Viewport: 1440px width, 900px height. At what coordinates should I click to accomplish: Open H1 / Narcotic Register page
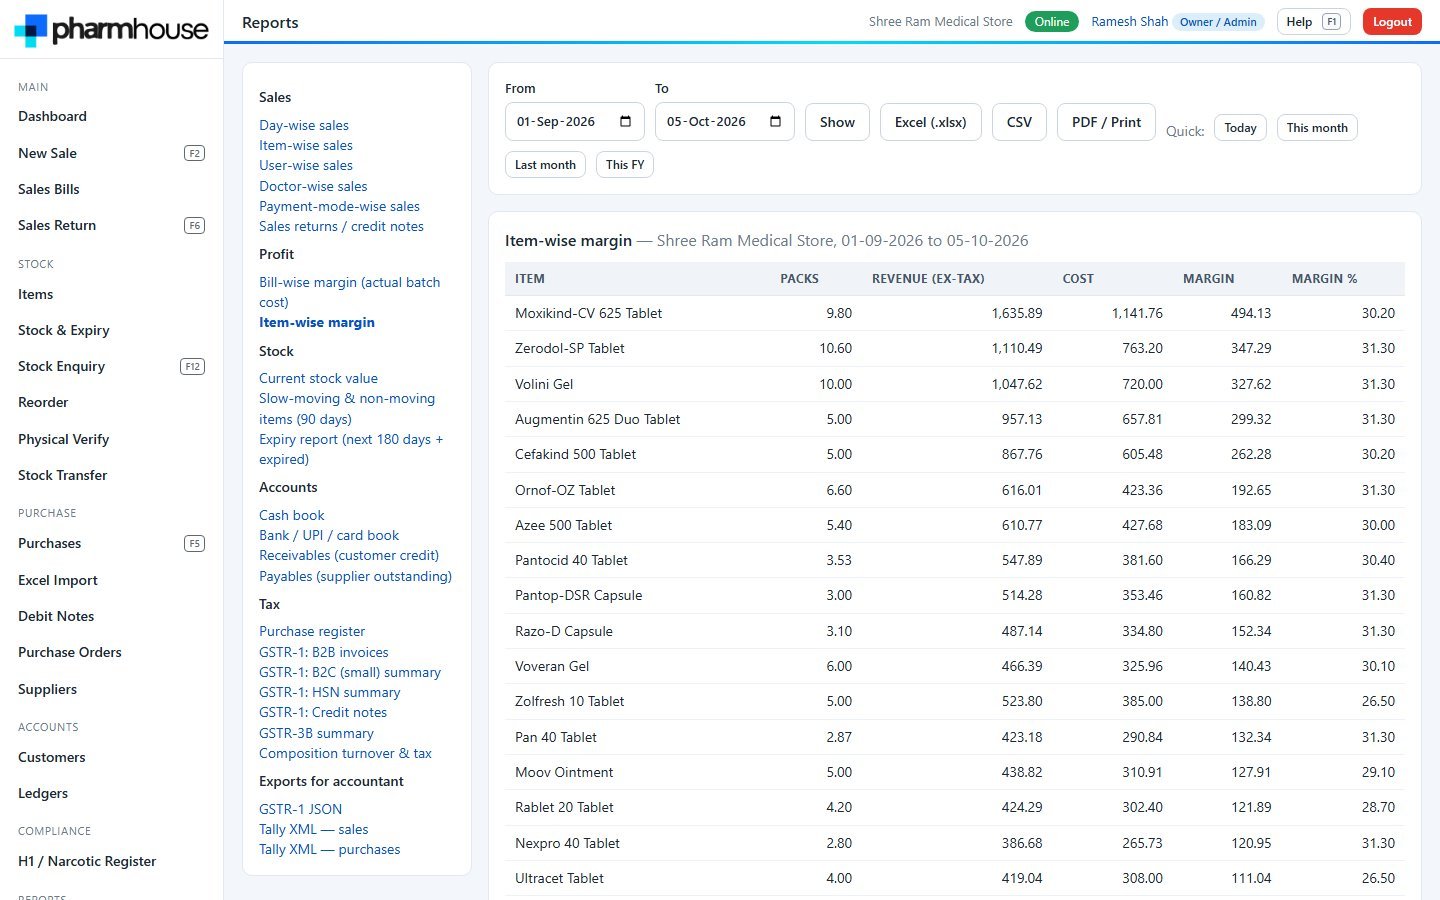[87, 861]
